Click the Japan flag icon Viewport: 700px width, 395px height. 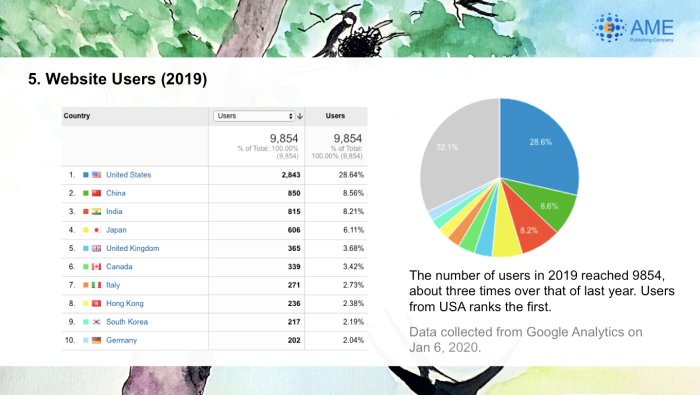pyautogui.click(x=96, y=230)
